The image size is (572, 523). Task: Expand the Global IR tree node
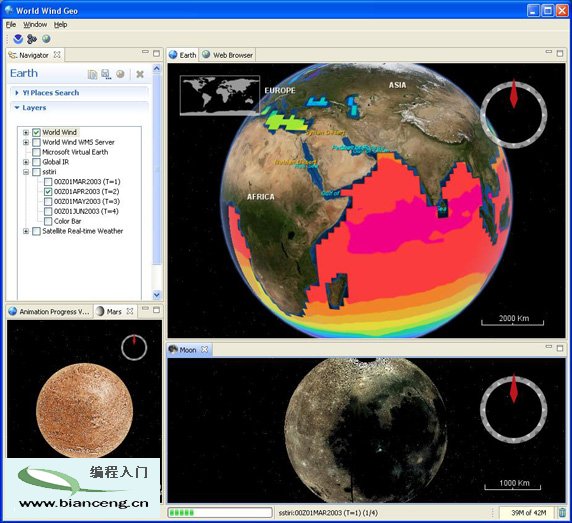[x=26, y=162]
